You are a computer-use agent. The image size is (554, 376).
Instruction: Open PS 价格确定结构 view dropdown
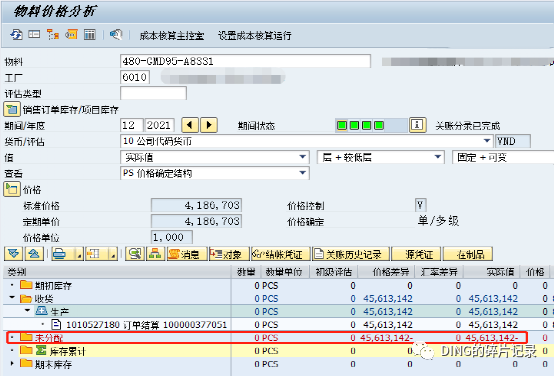click(302, 173)
